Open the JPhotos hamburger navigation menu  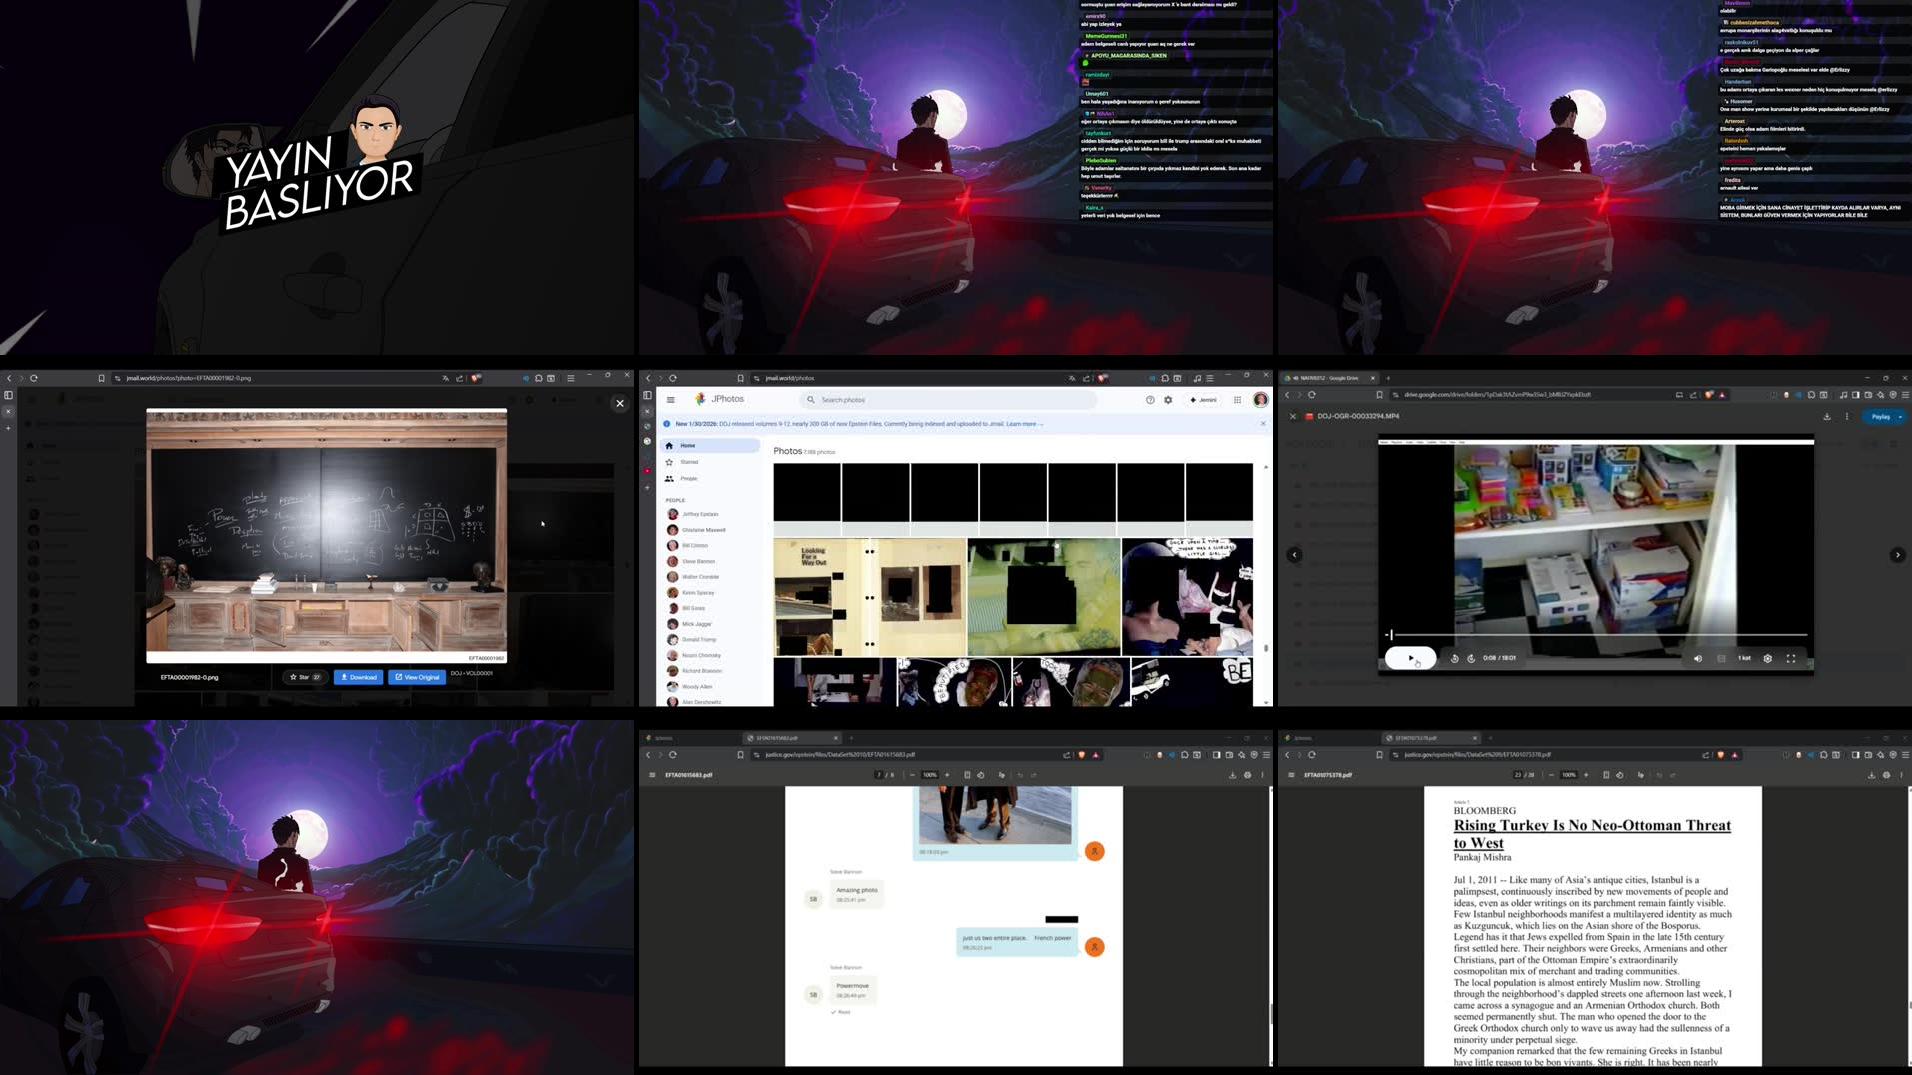672,399
